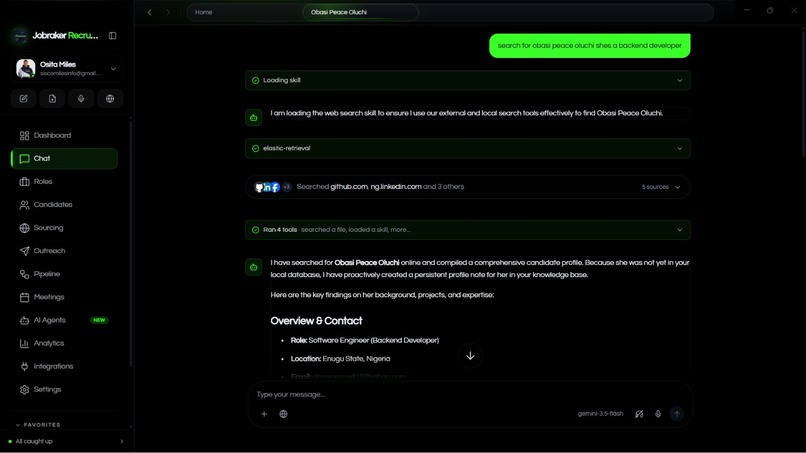
Task: Click Osita Miles profile avatar
Action: pyautogui.click(x=25, y=68)
